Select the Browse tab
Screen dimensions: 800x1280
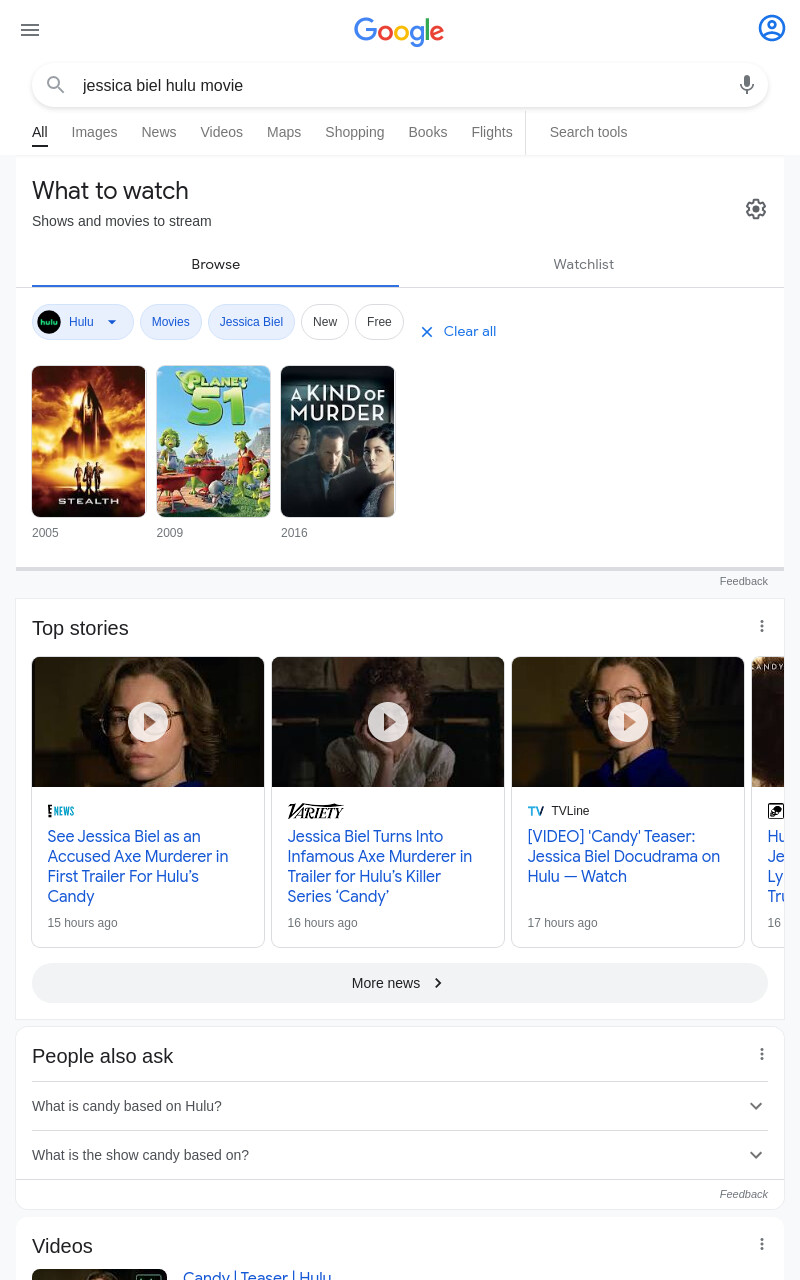216,265
